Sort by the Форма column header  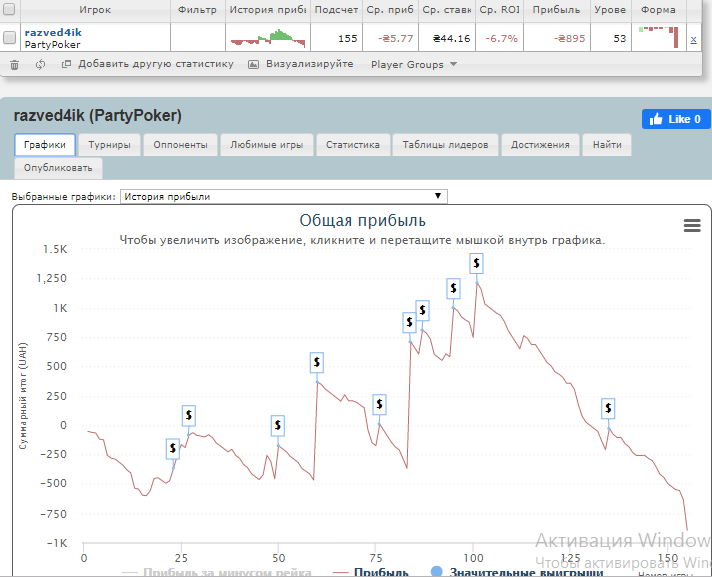click(x=658, y=10)
